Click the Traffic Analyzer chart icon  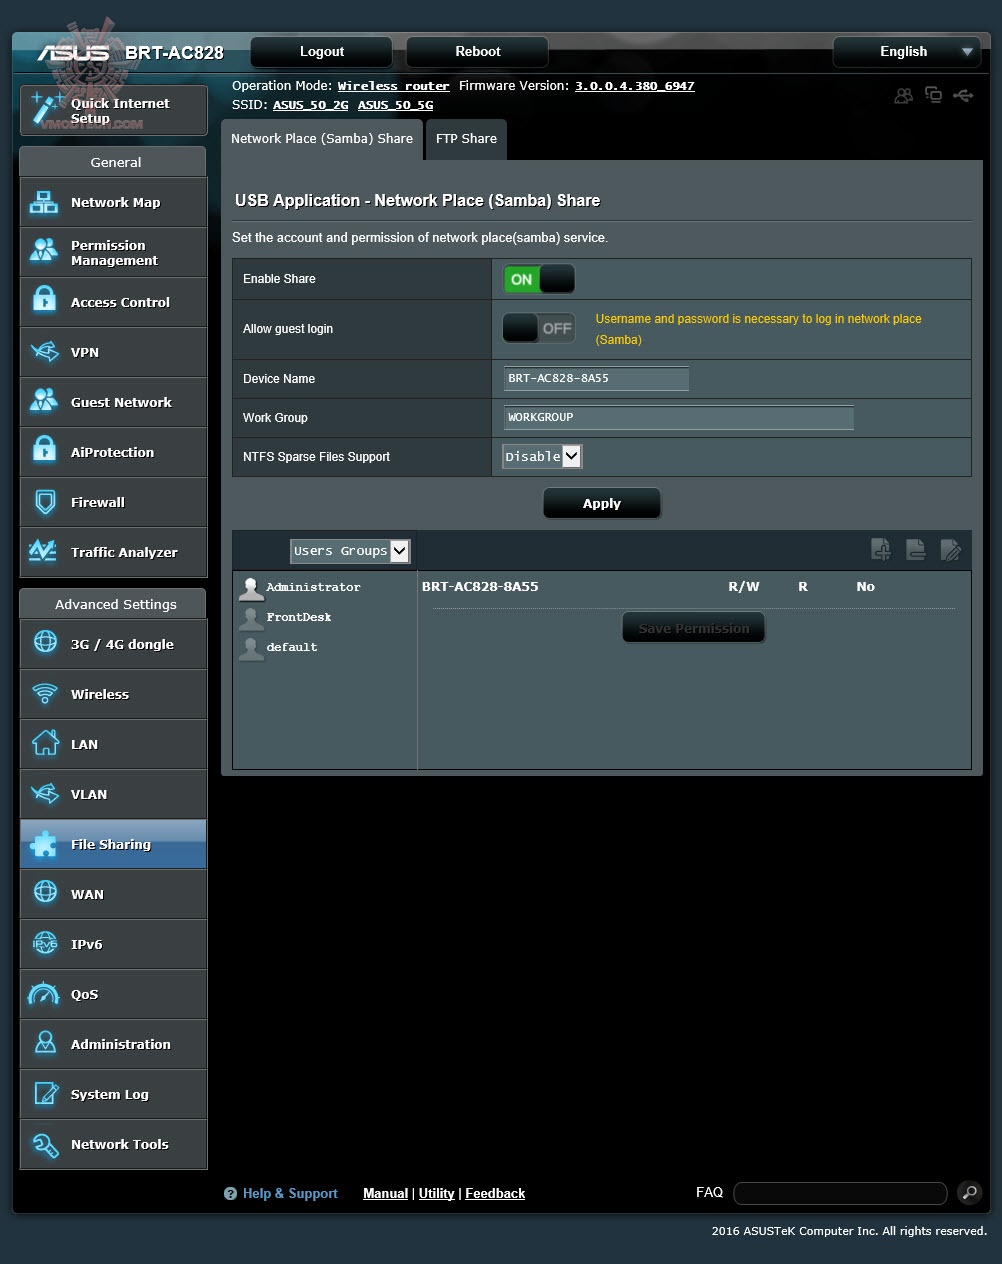(44, 552)
